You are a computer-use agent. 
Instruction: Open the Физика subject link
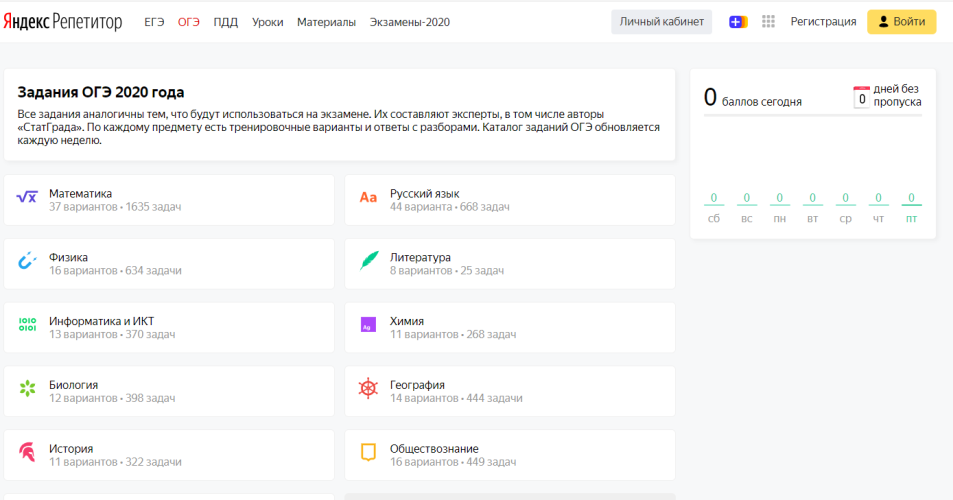tap(68, 258)
